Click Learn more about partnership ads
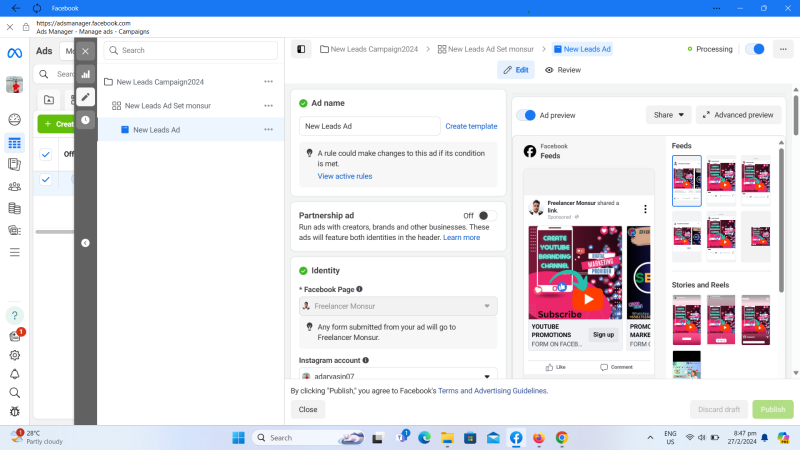Screen dimensions: 800x450 click(461, 237)
